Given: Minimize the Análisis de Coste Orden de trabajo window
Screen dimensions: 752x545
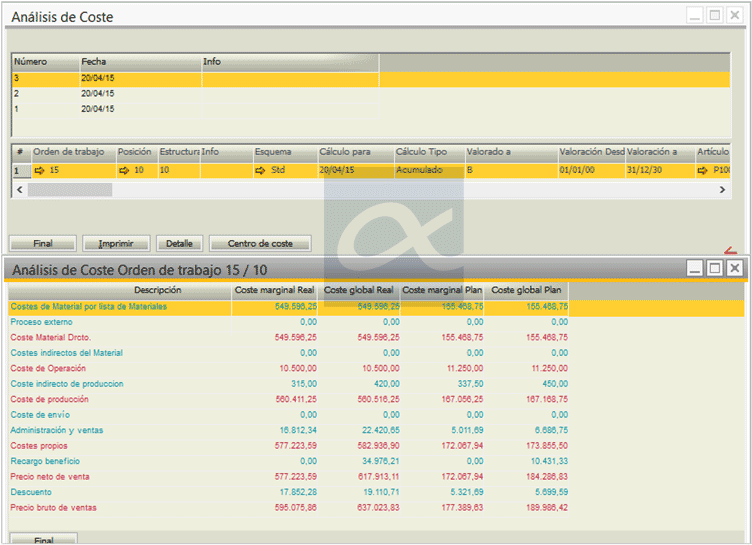Looking at the screenshot, I should tap(695, 268).
